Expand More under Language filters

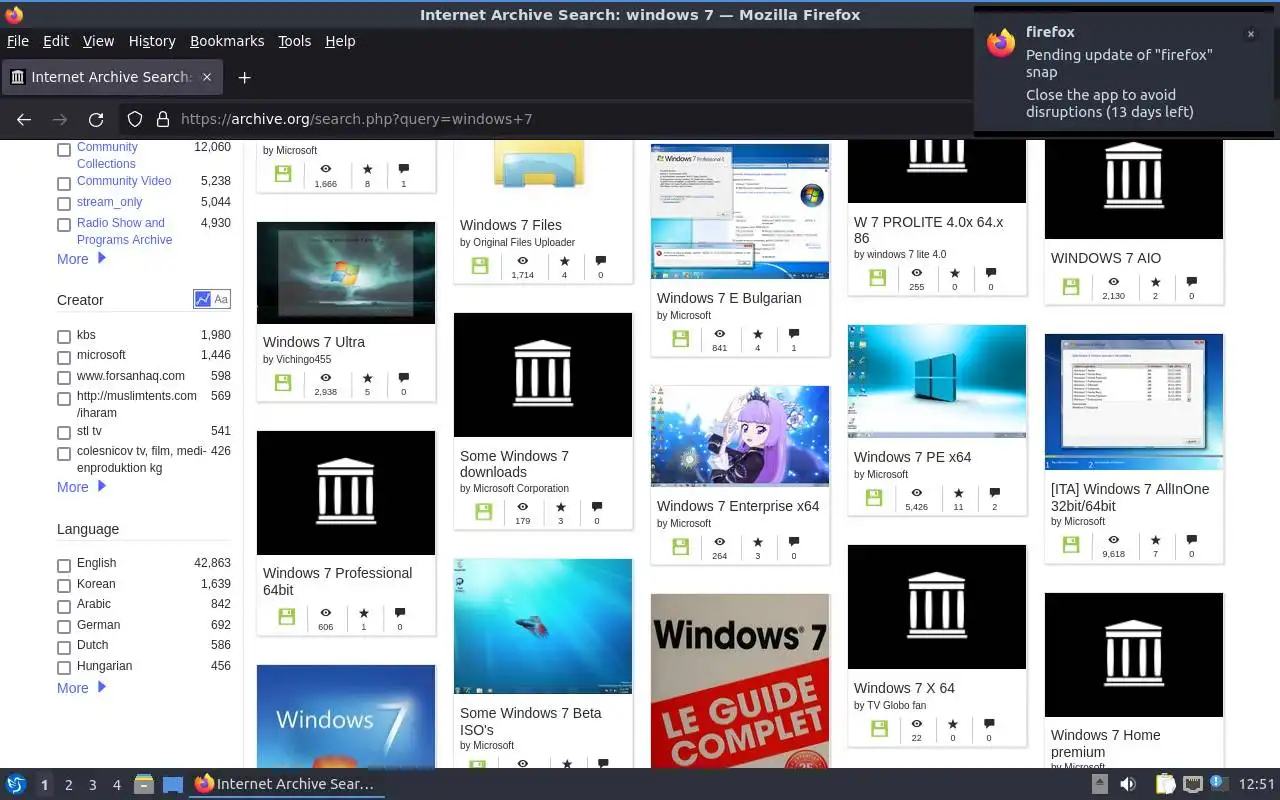coord(81,688)
